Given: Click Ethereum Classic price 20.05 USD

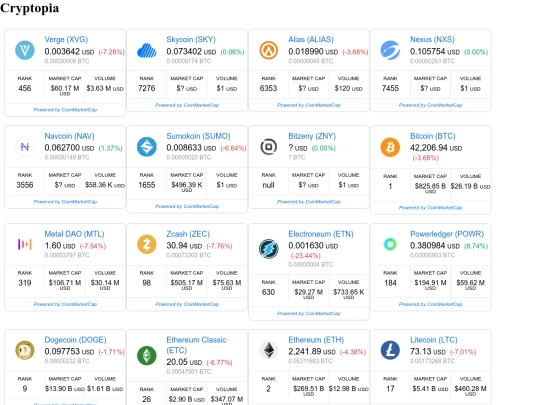Looking at the screenshot, I should [x=184, y=362].
